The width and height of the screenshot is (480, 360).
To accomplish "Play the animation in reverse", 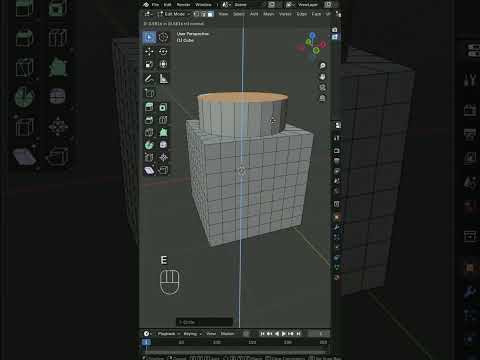I will coord(277,334).
